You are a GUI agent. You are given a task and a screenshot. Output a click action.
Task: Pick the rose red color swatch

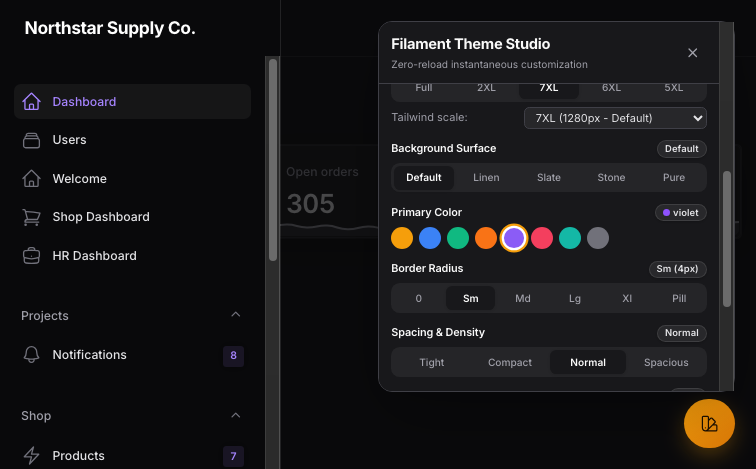pyautogui.click(x=542, y=238)
